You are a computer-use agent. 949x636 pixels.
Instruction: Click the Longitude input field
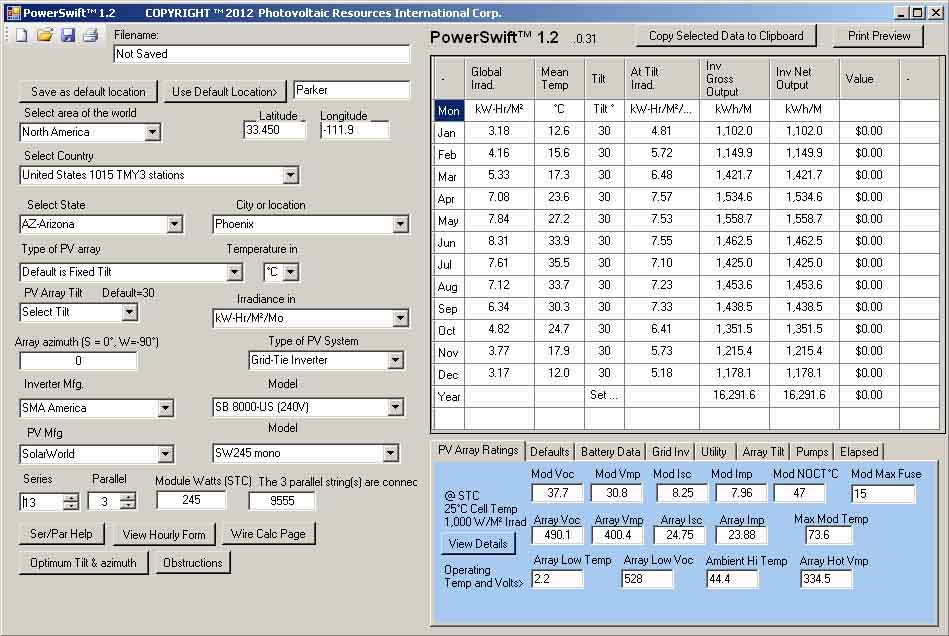355,130
